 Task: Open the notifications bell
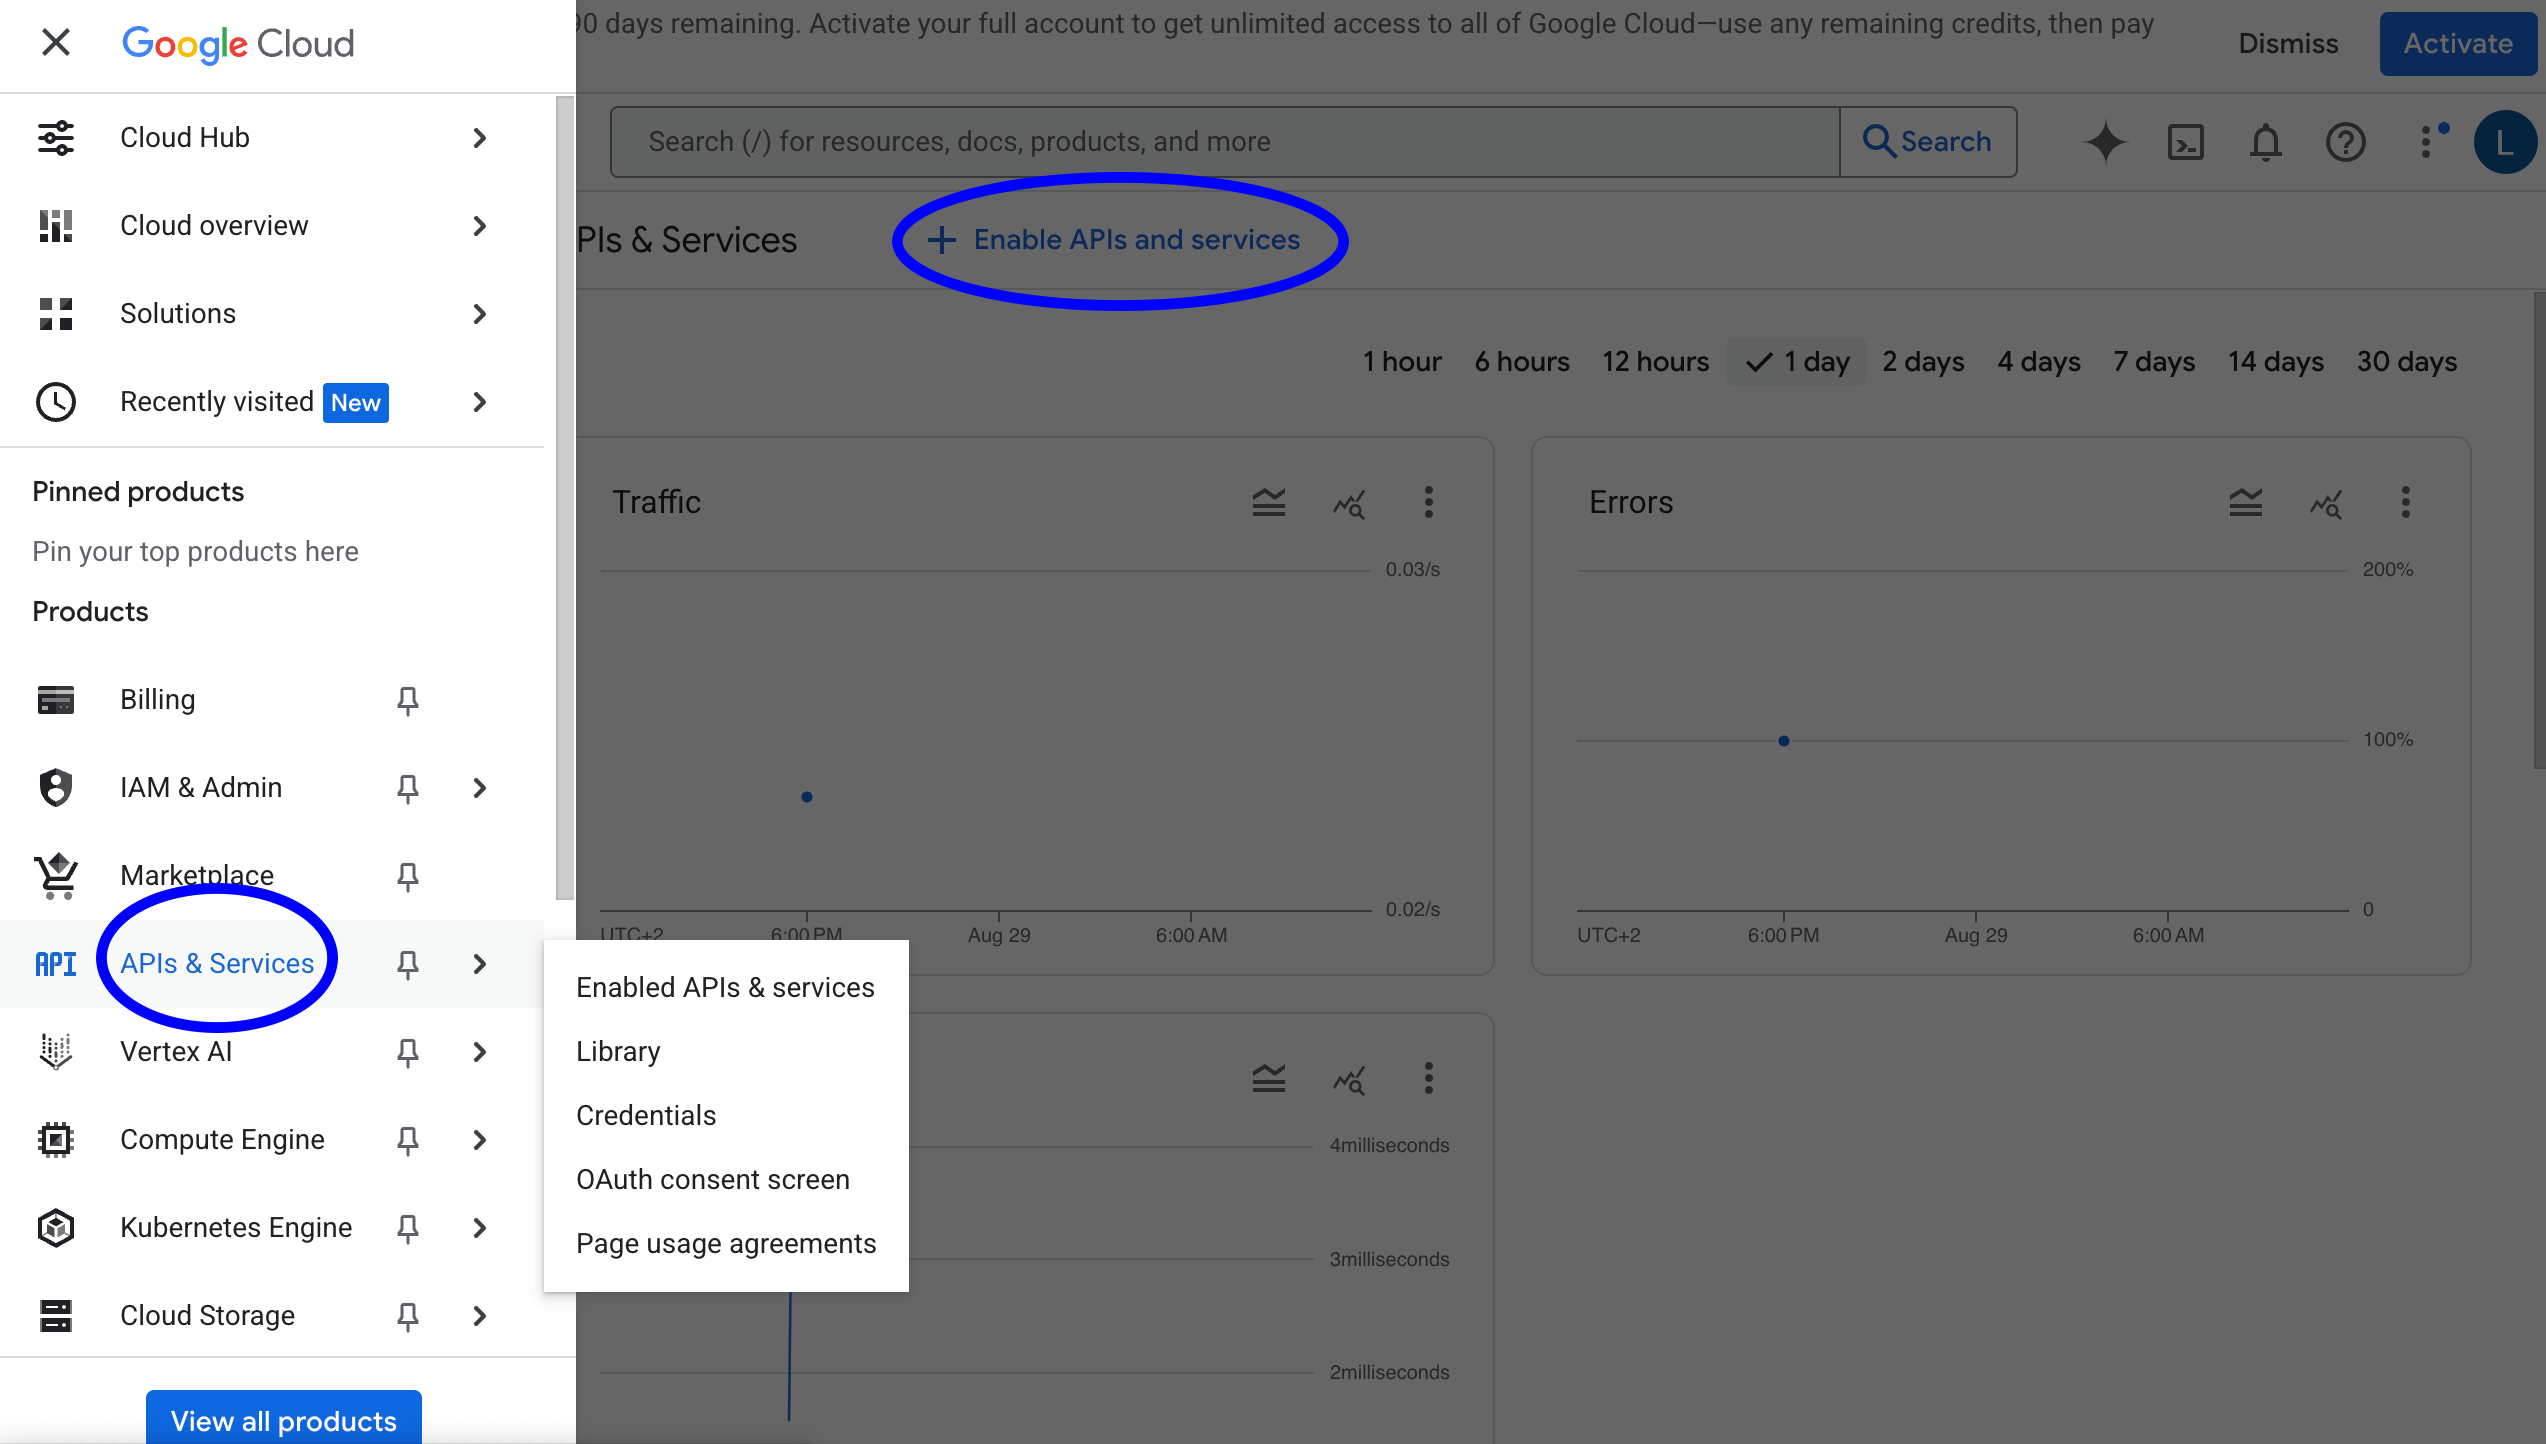tap(2265, 143)
